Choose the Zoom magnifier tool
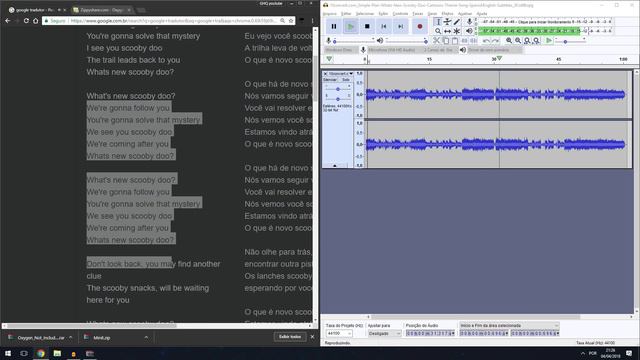Screen dimensions: 640x360 point(438,31)
